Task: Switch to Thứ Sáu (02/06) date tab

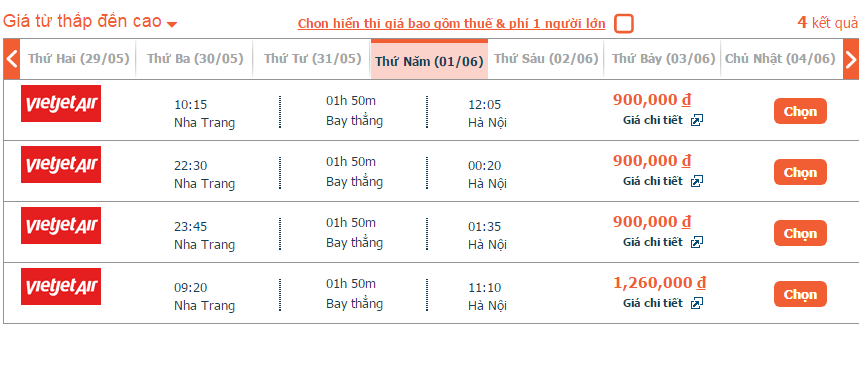Action: (546, 59)
